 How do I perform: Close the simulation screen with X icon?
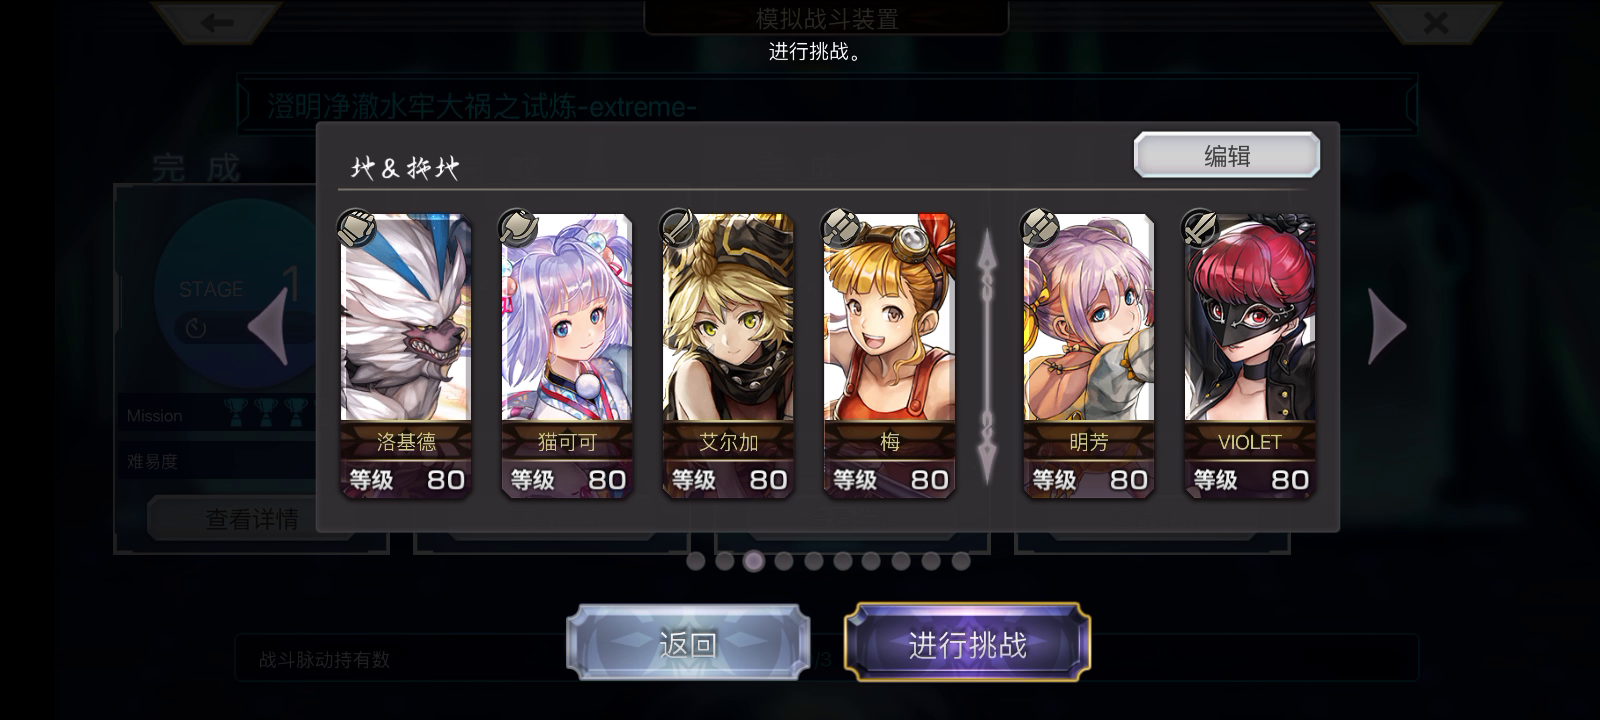coord(1436,22)
